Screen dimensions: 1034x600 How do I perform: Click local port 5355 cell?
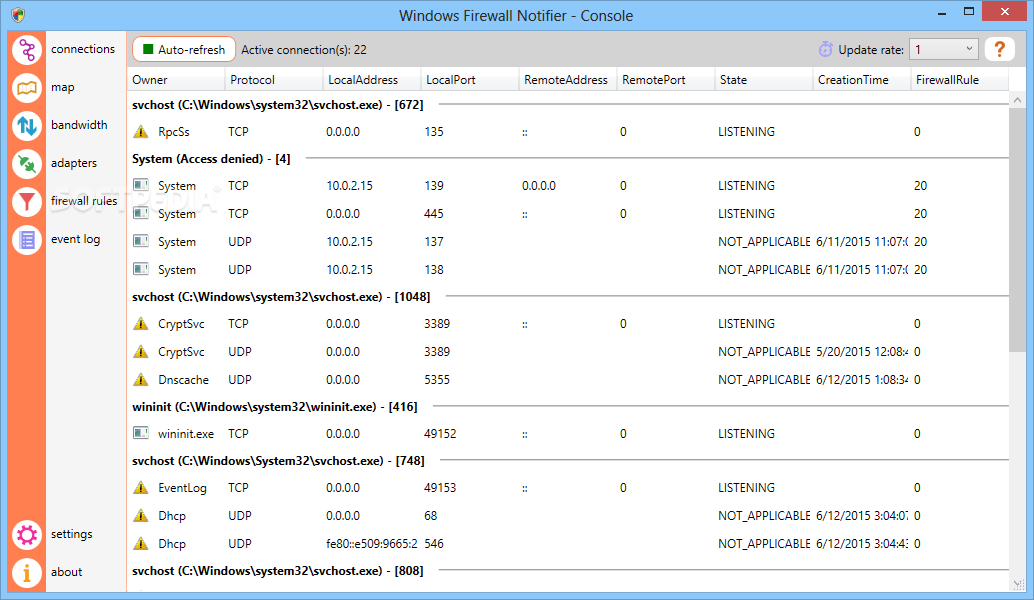pos(437,380)
